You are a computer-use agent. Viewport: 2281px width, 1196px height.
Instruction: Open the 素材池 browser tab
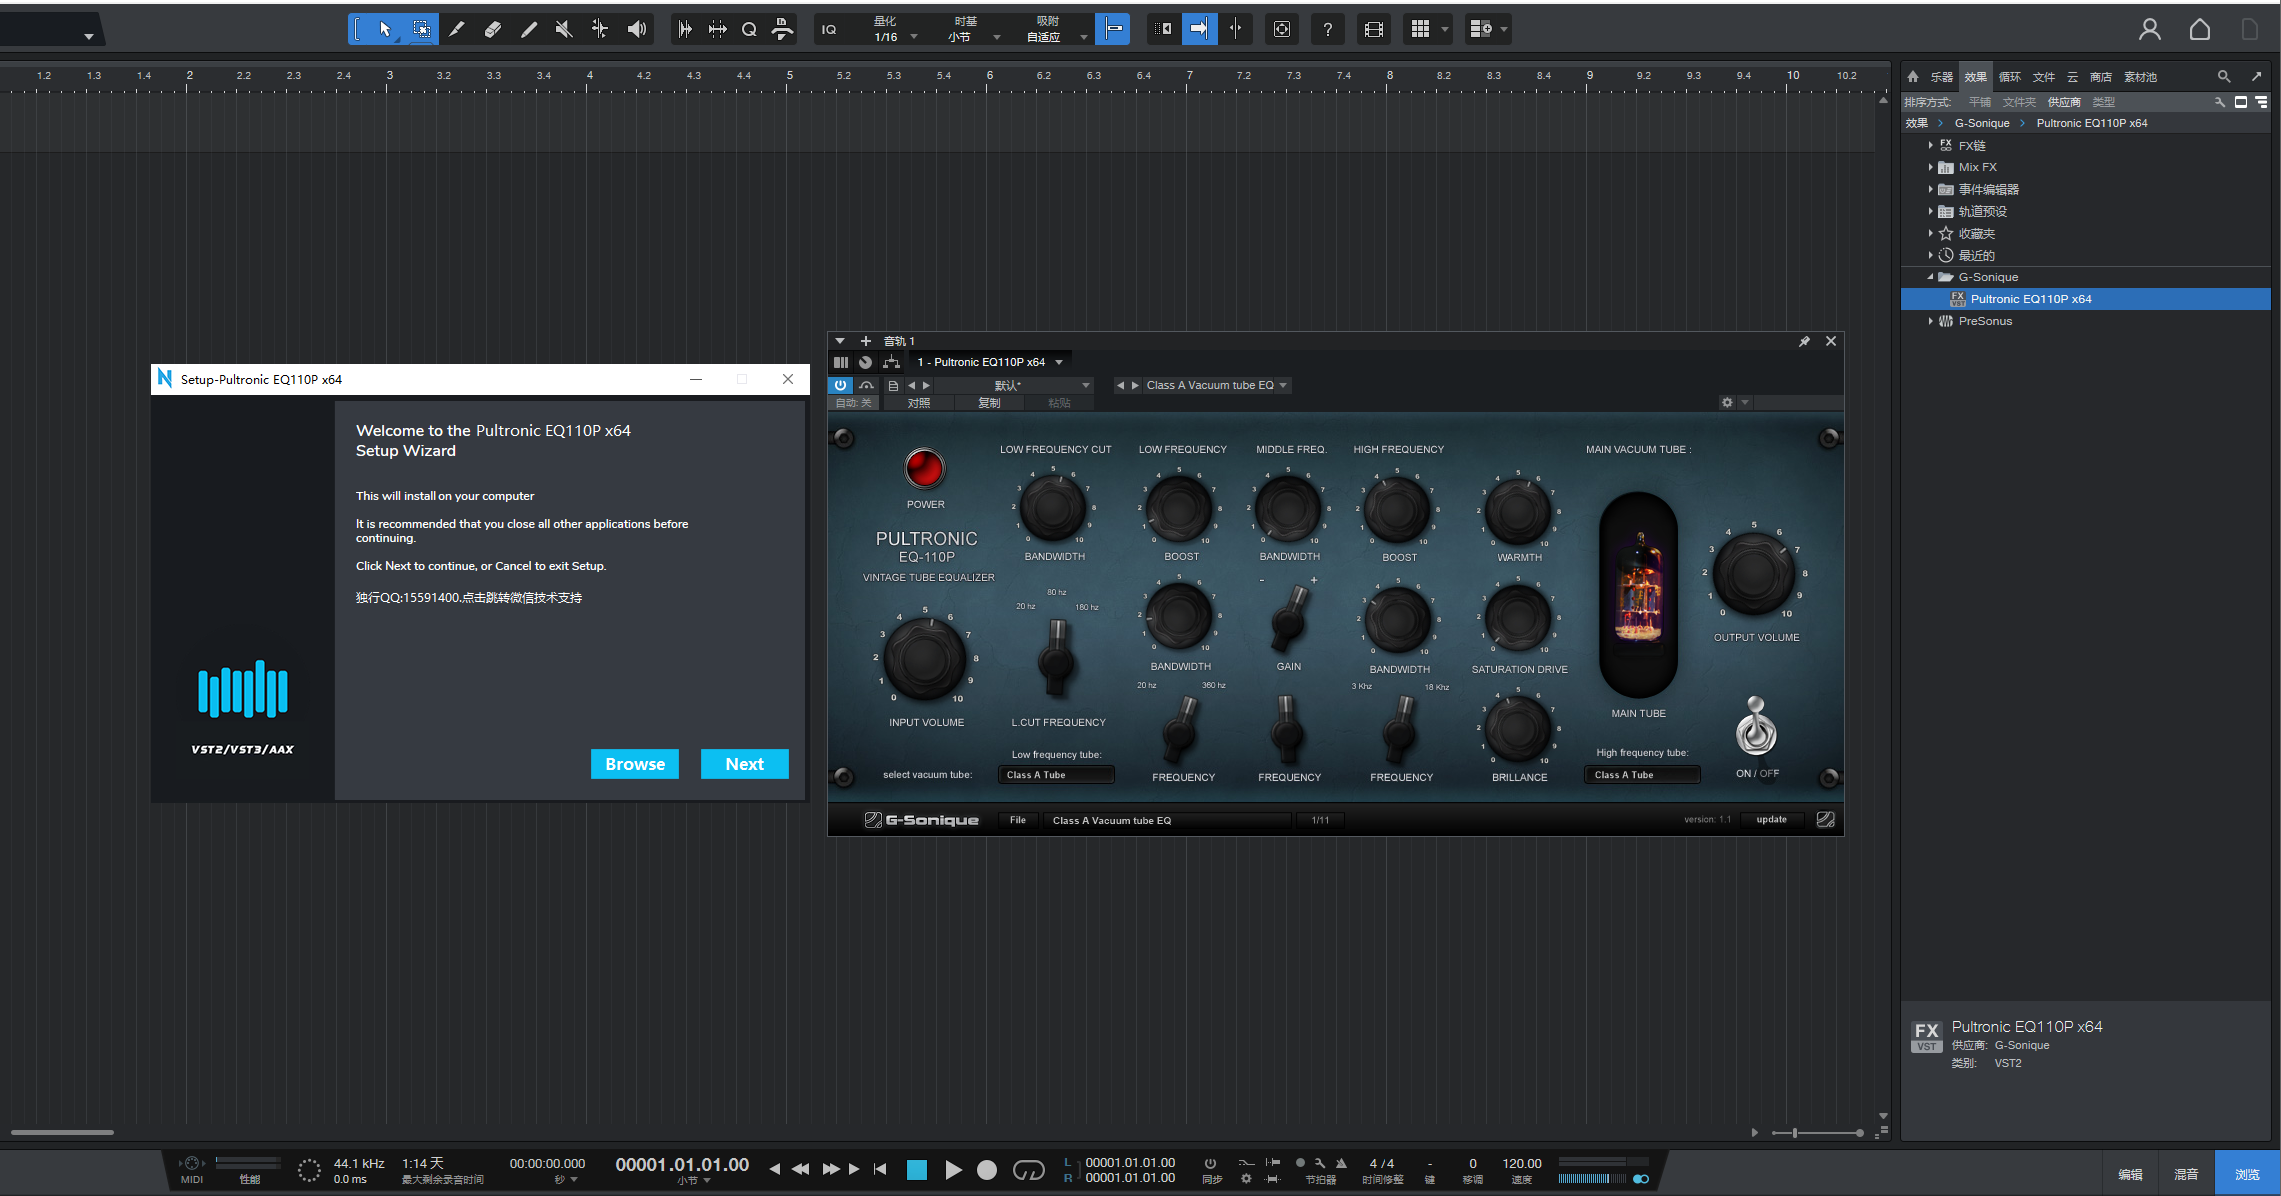[2140, 77]
